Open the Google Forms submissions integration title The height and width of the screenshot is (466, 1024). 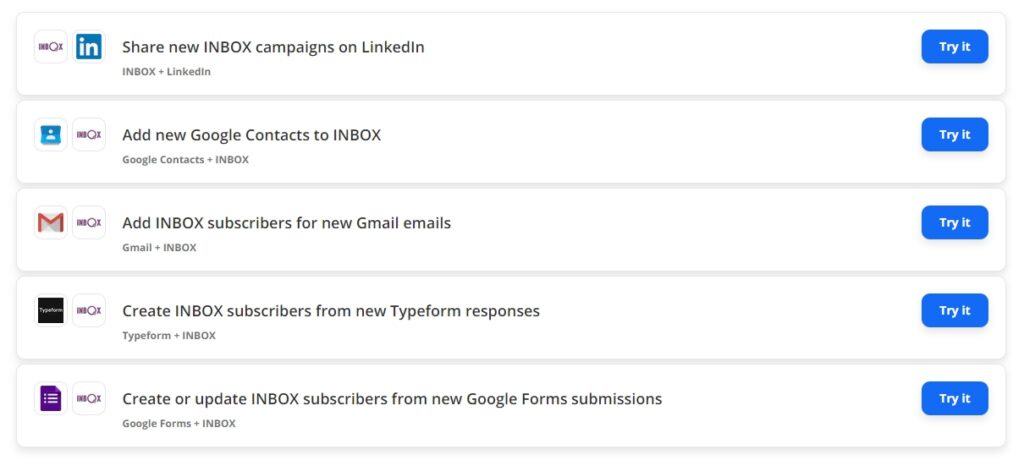[x=391, y=399]
